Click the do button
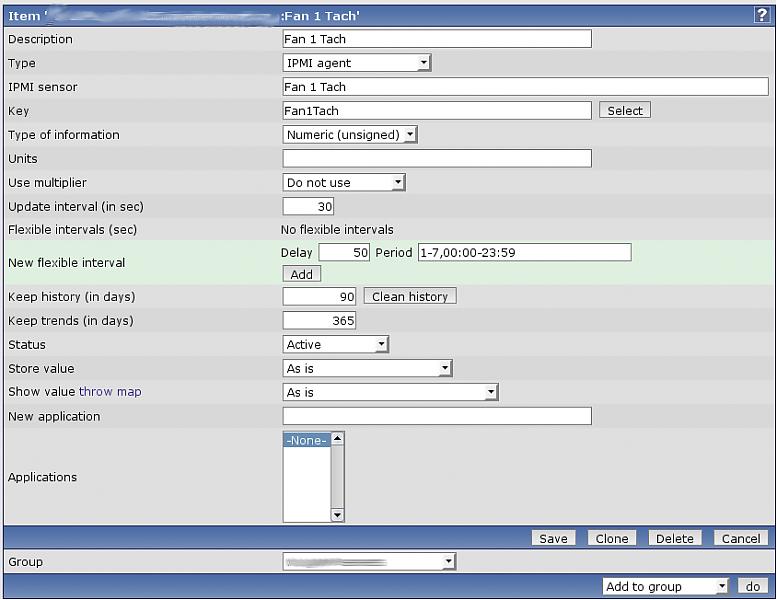This screenshot has height=600, width=777. coord(753,587)
